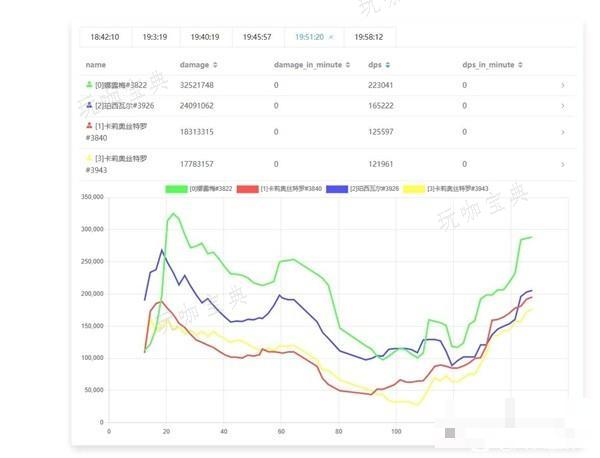Expand row with damage 24091062
This screenshot has width=600, height=458.
[562, 106]
